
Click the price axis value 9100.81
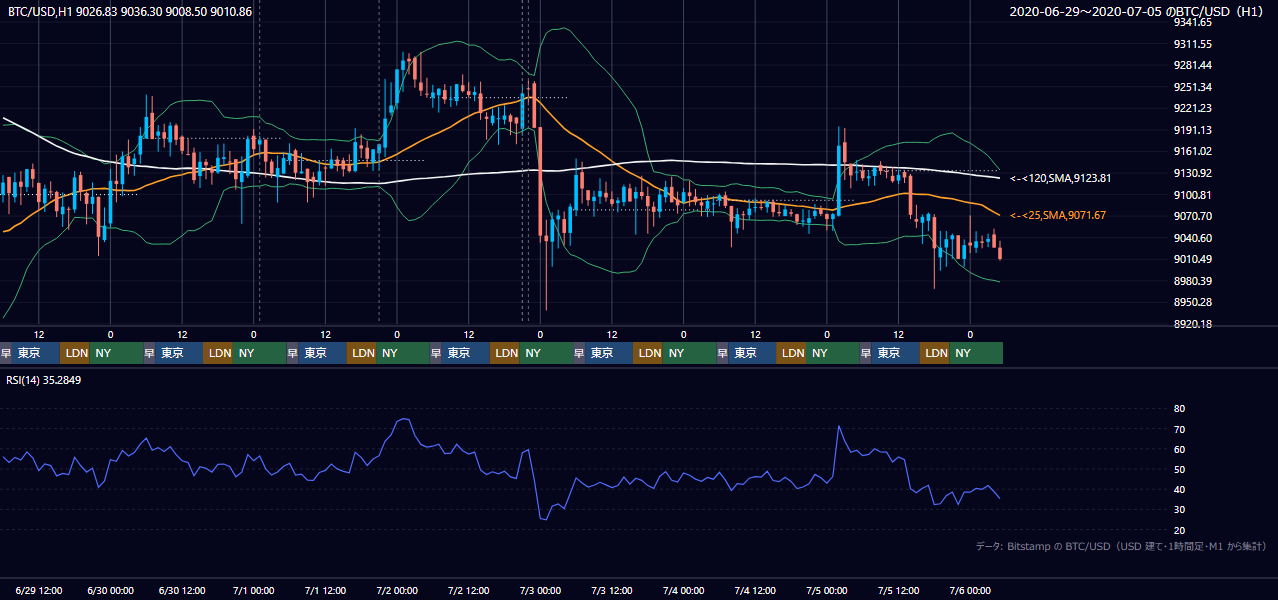point(1192,195)
